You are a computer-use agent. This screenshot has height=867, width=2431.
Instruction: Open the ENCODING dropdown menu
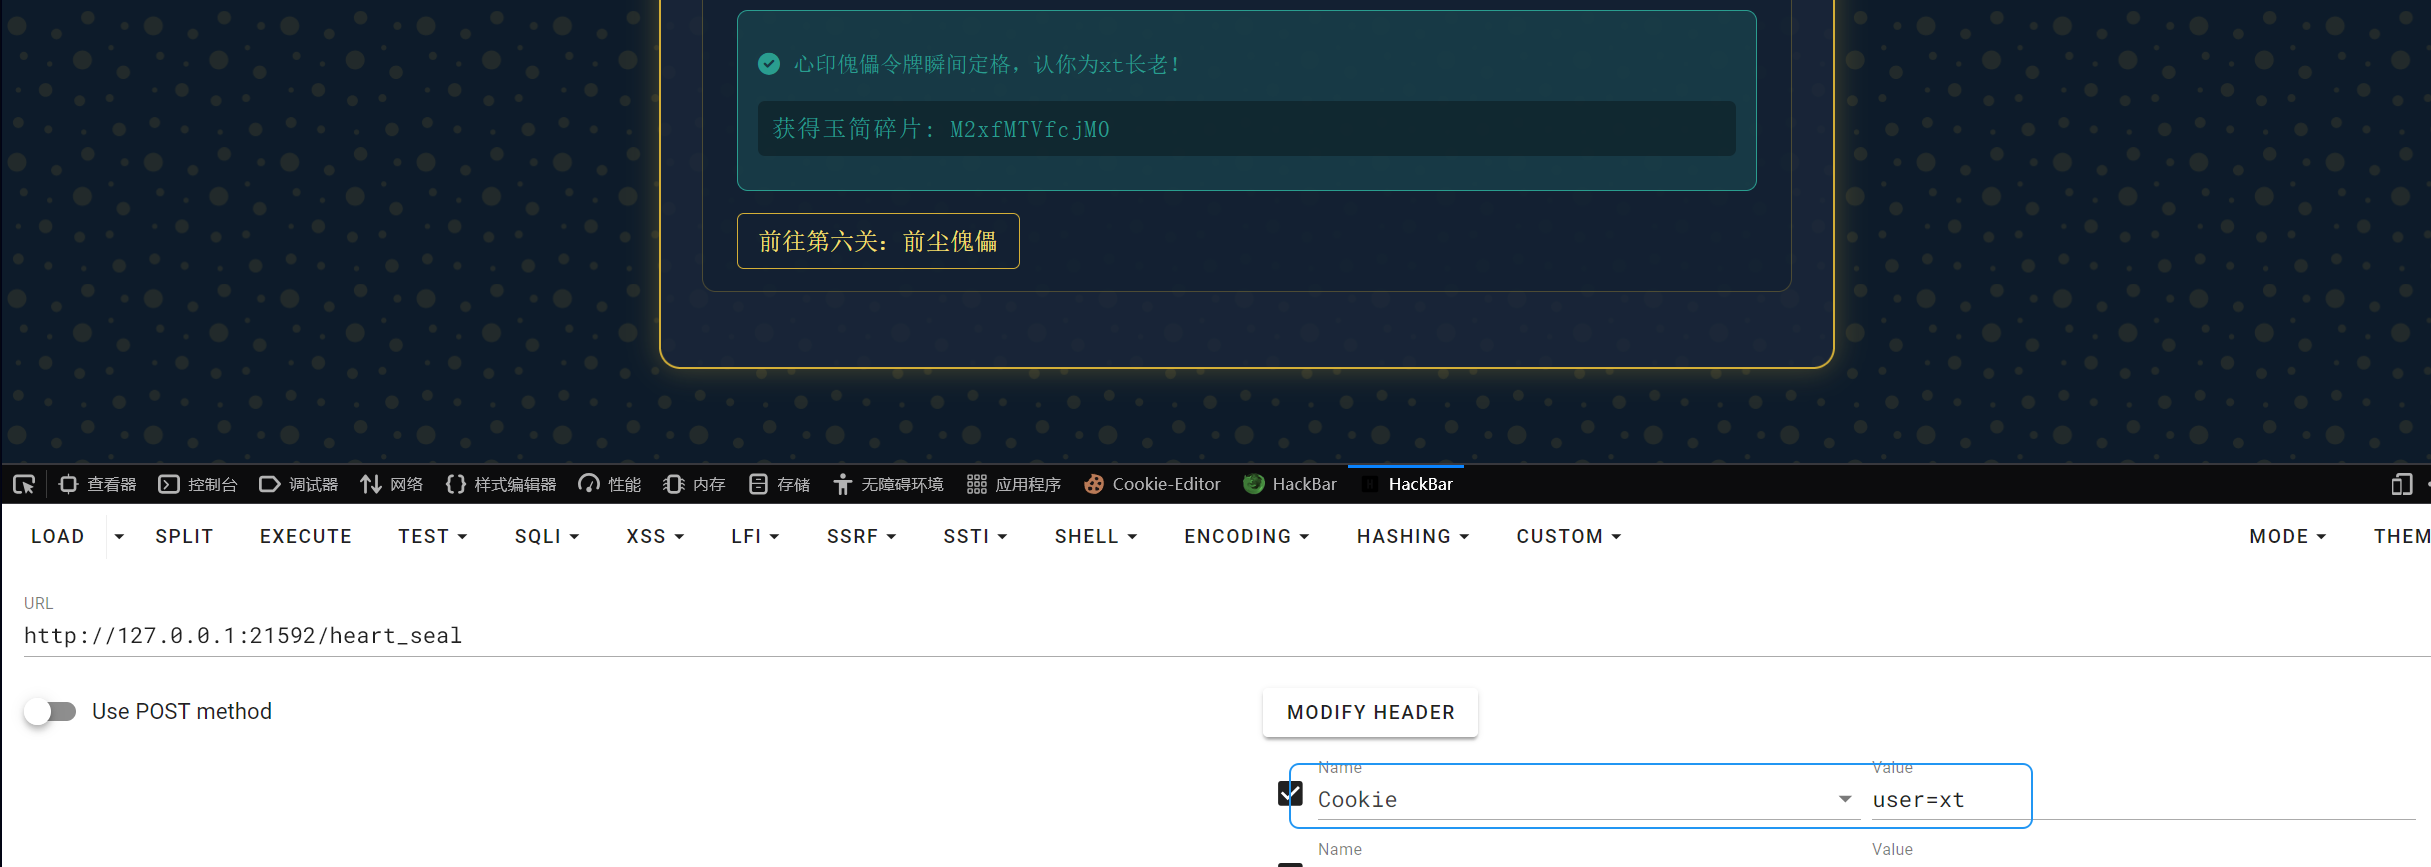click(1247, 537)
